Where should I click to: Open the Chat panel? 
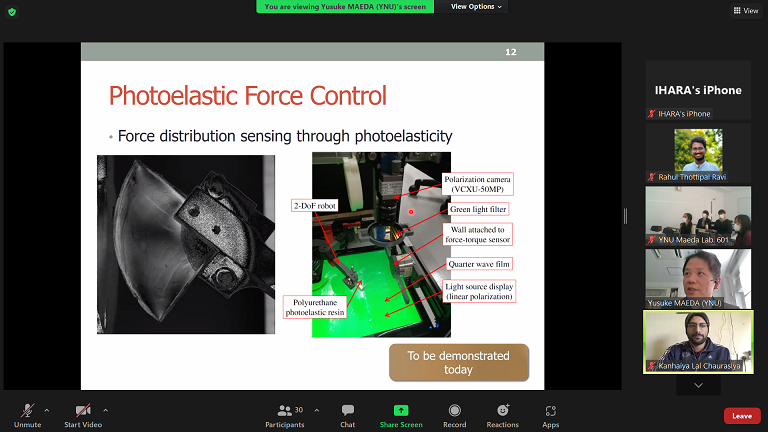pos(348,414)
